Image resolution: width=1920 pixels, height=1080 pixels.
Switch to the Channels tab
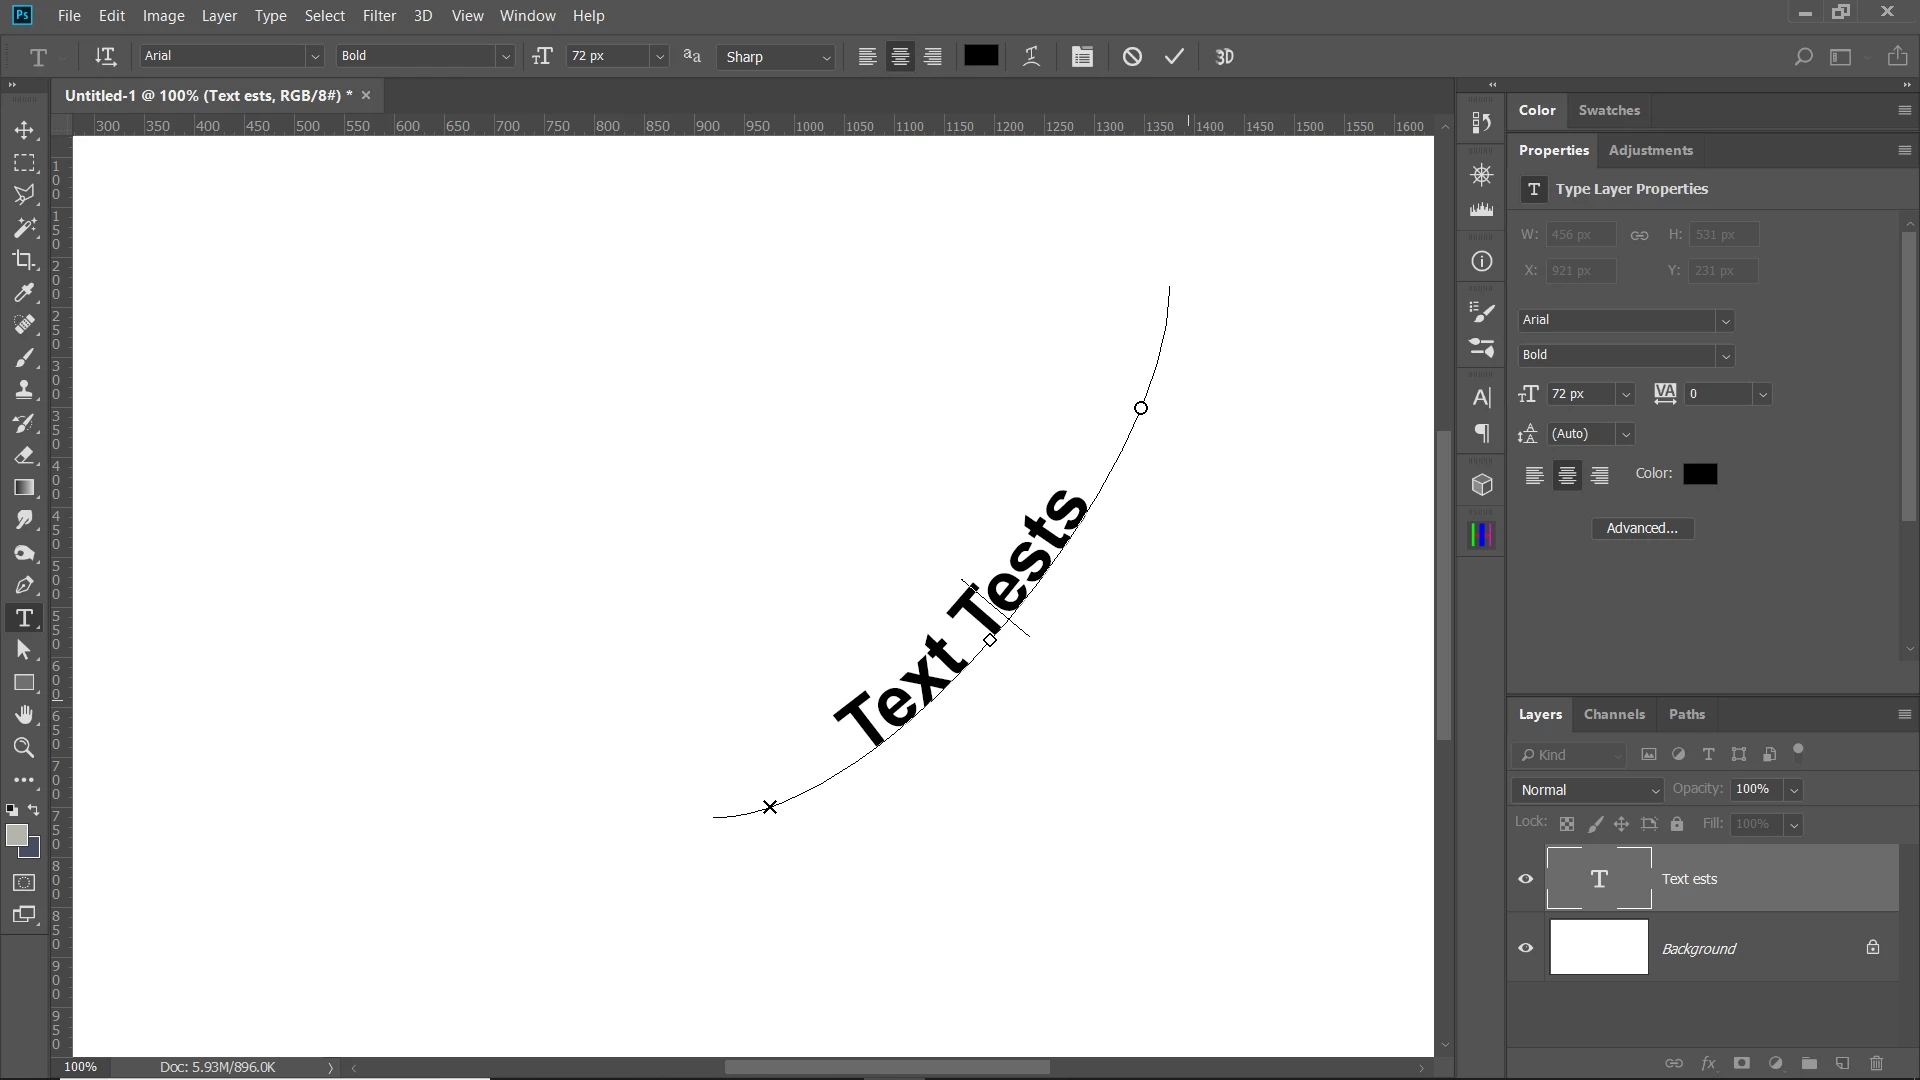pyautogui.click(x=1614, y=714)
